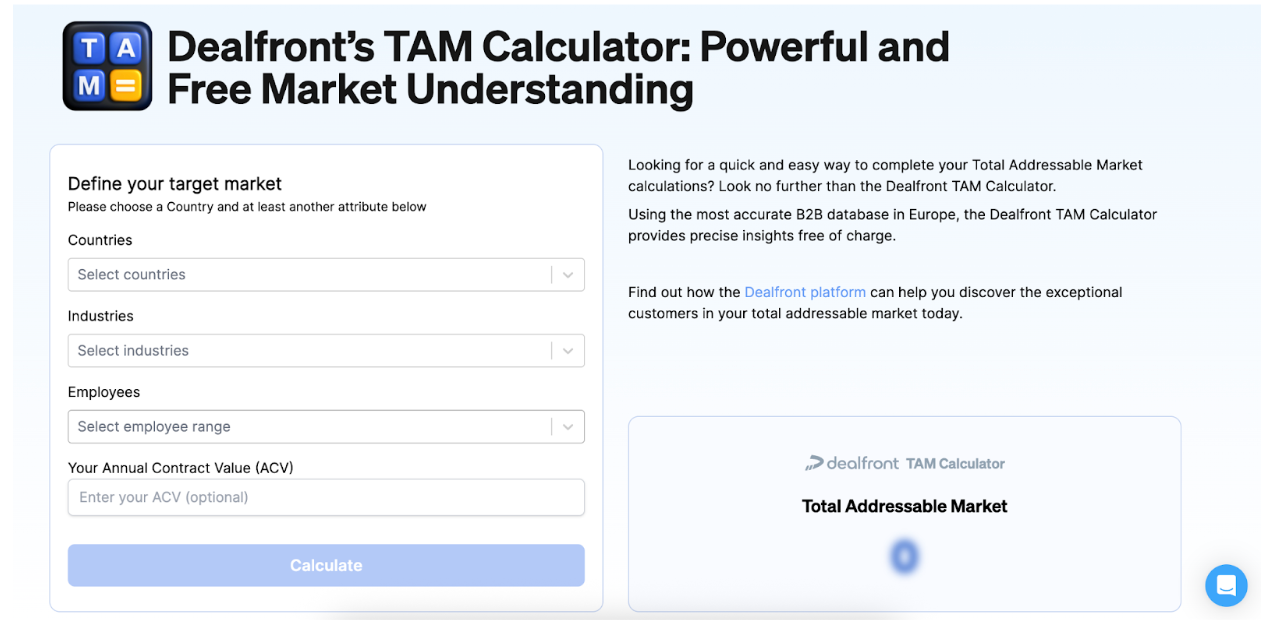Click the Calculate button
This screenshot has height=628, width=1276.
pos(326,565)
